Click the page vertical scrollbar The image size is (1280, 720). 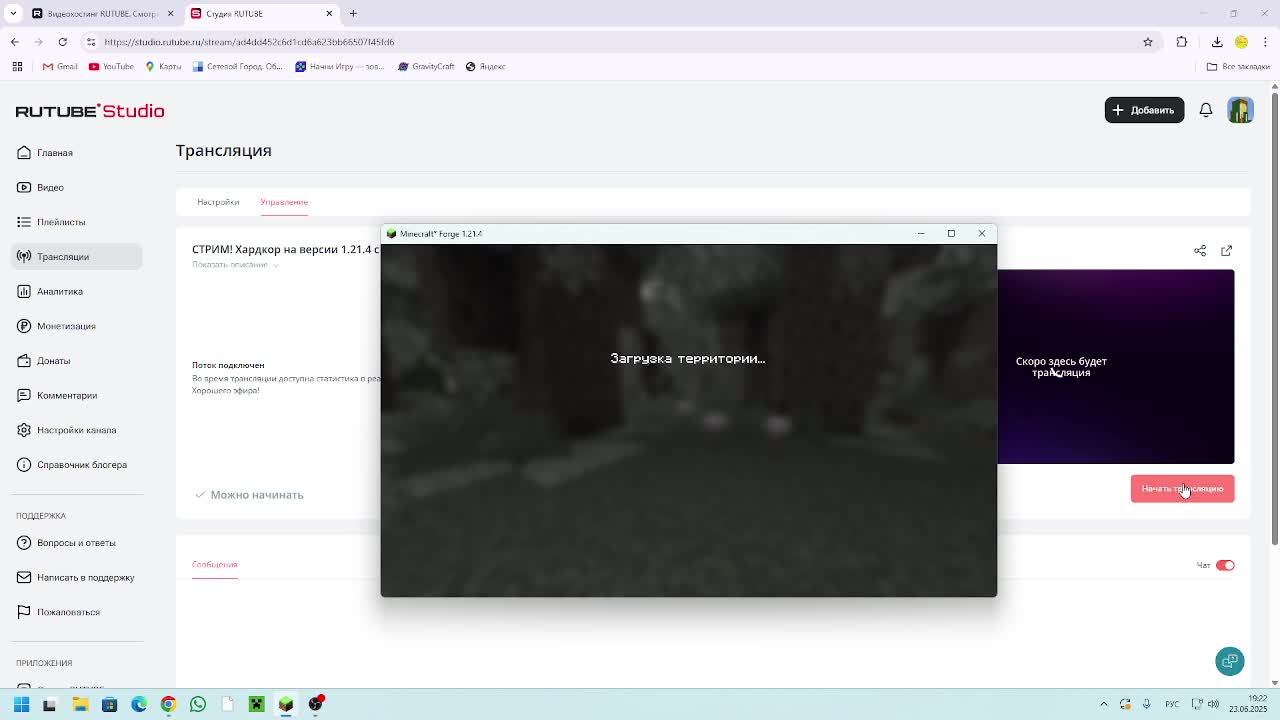point(1274,320)
